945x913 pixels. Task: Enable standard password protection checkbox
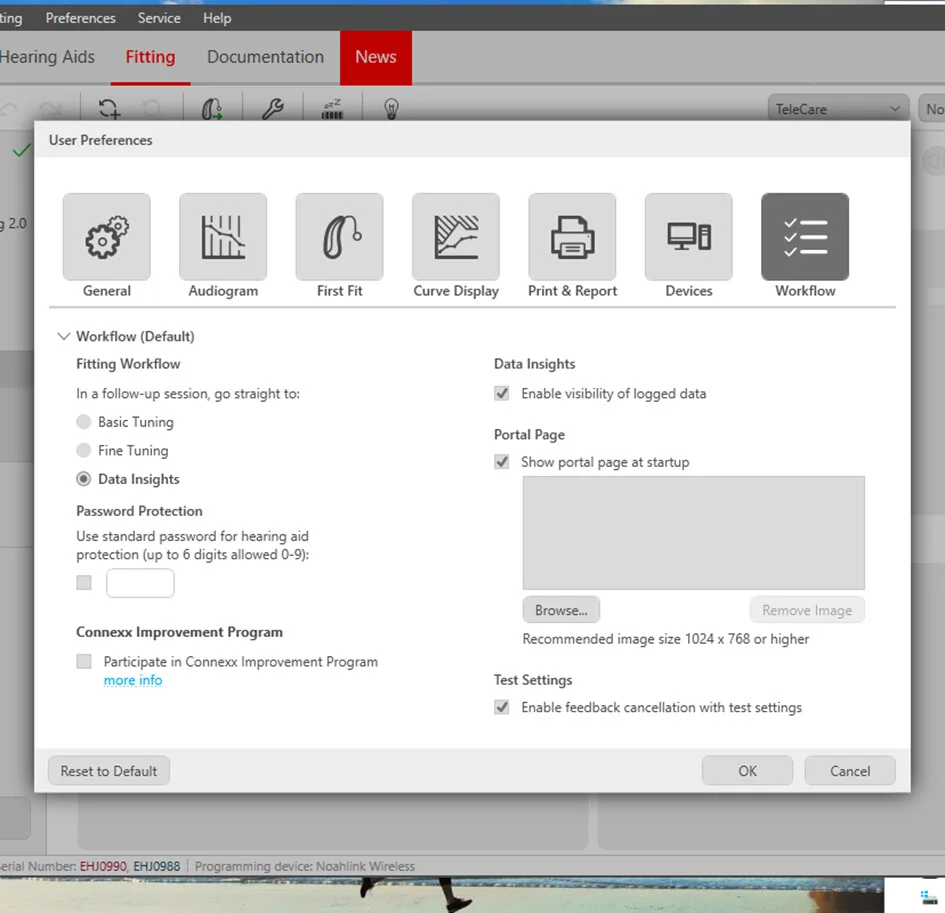[x=84, y=583]
